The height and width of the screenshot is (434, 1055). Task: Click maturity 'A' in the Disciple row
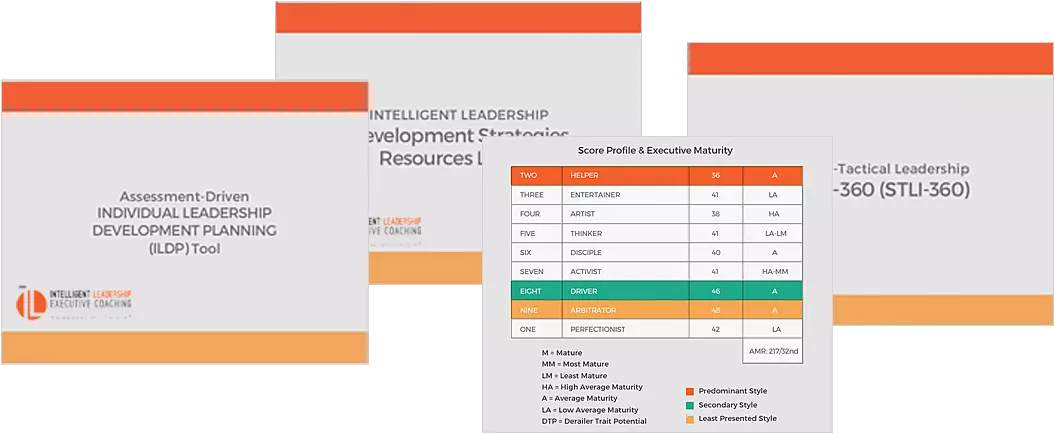pos(772,252)
